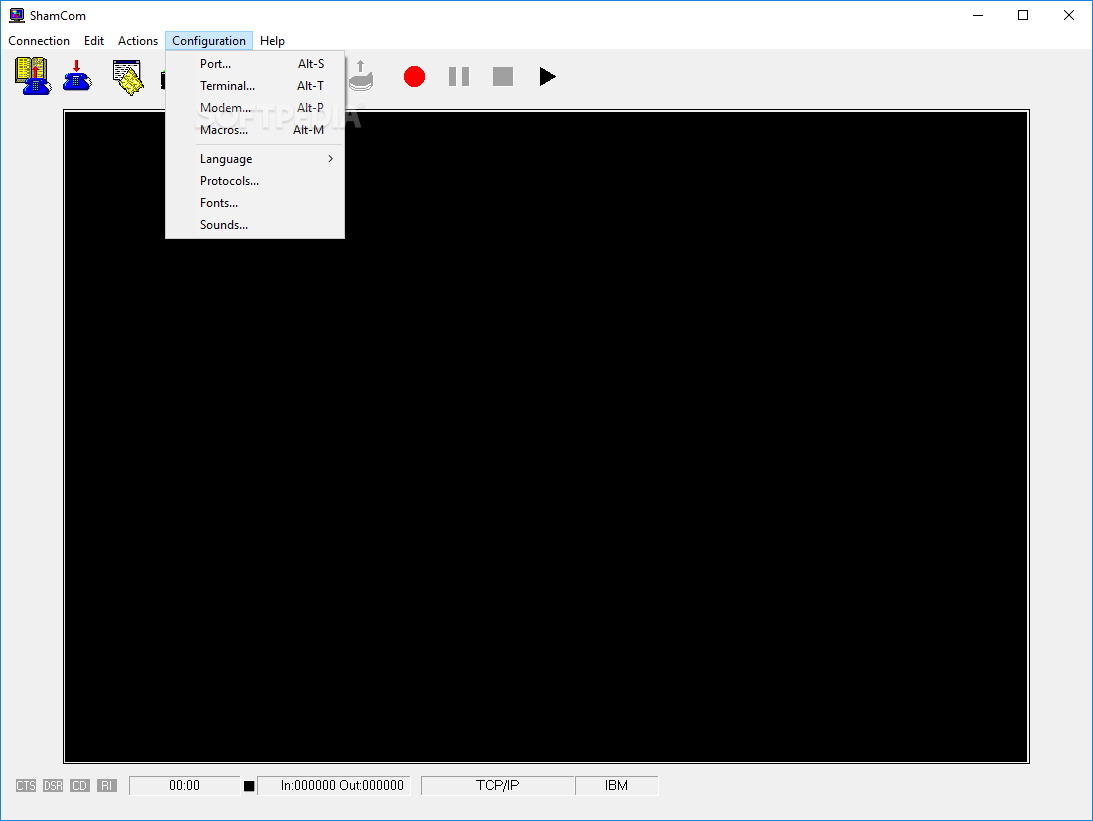Click the IBM emulation status field
Viewport: 1093px width, 821px height.
click(x=617, y=785)
